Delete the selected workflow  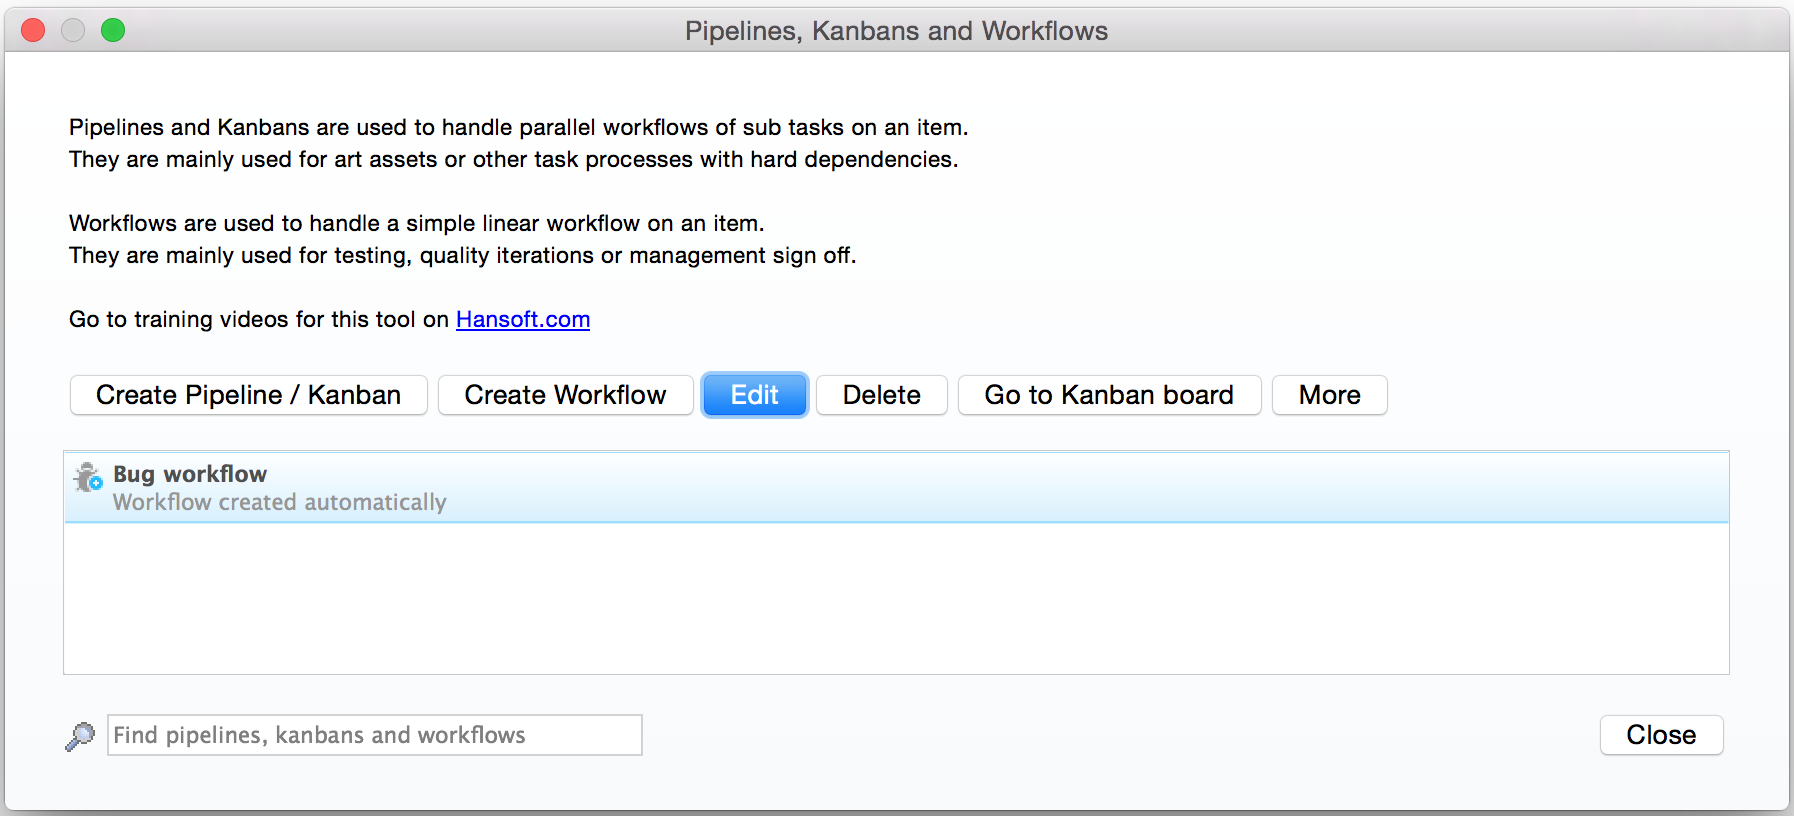pos(882,395)
